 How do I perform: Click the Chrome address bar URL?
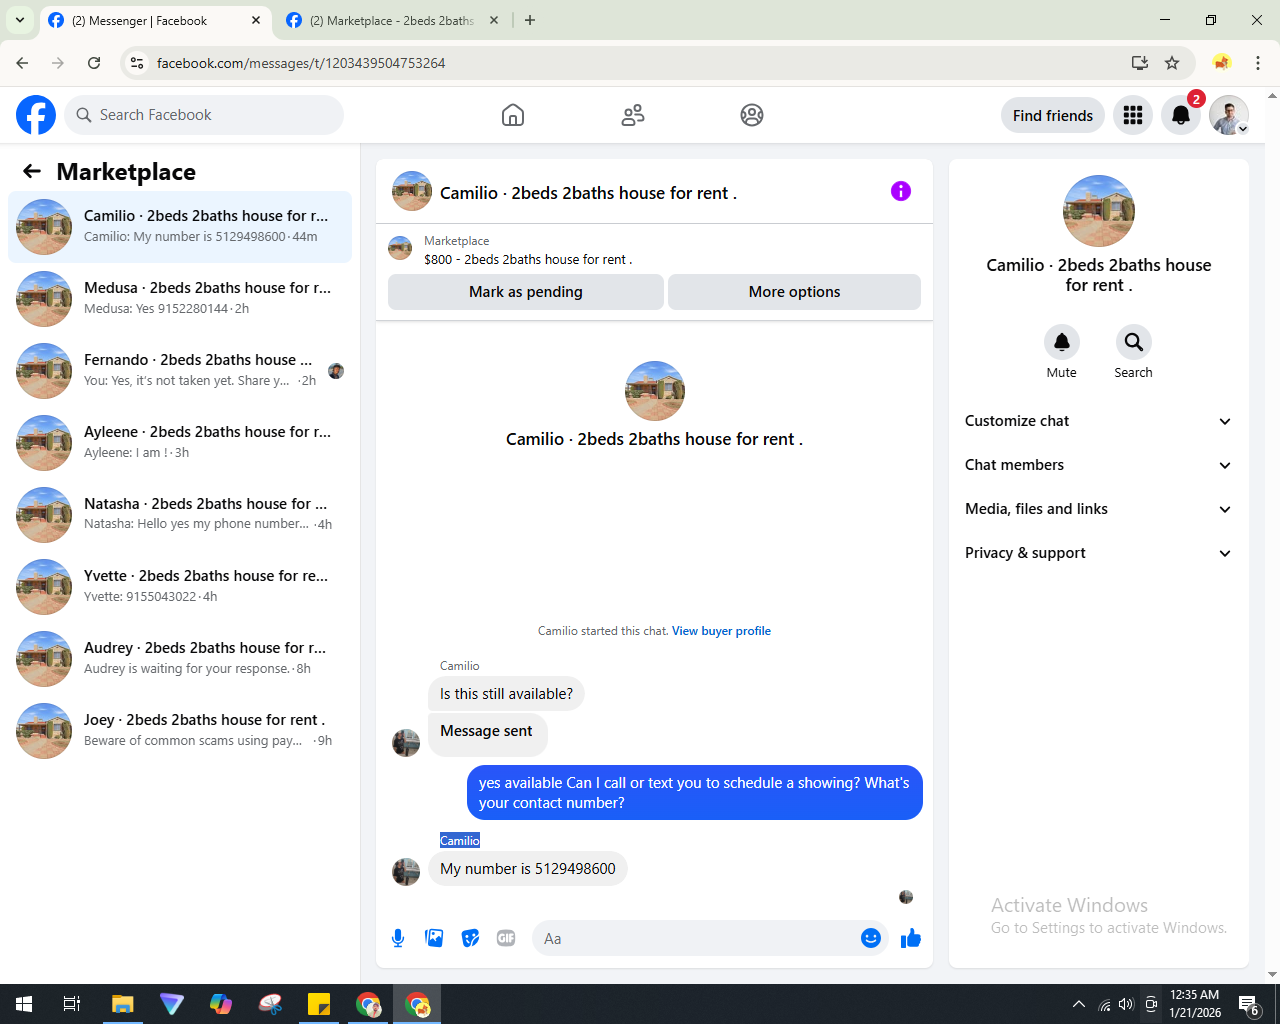[301, 63]
